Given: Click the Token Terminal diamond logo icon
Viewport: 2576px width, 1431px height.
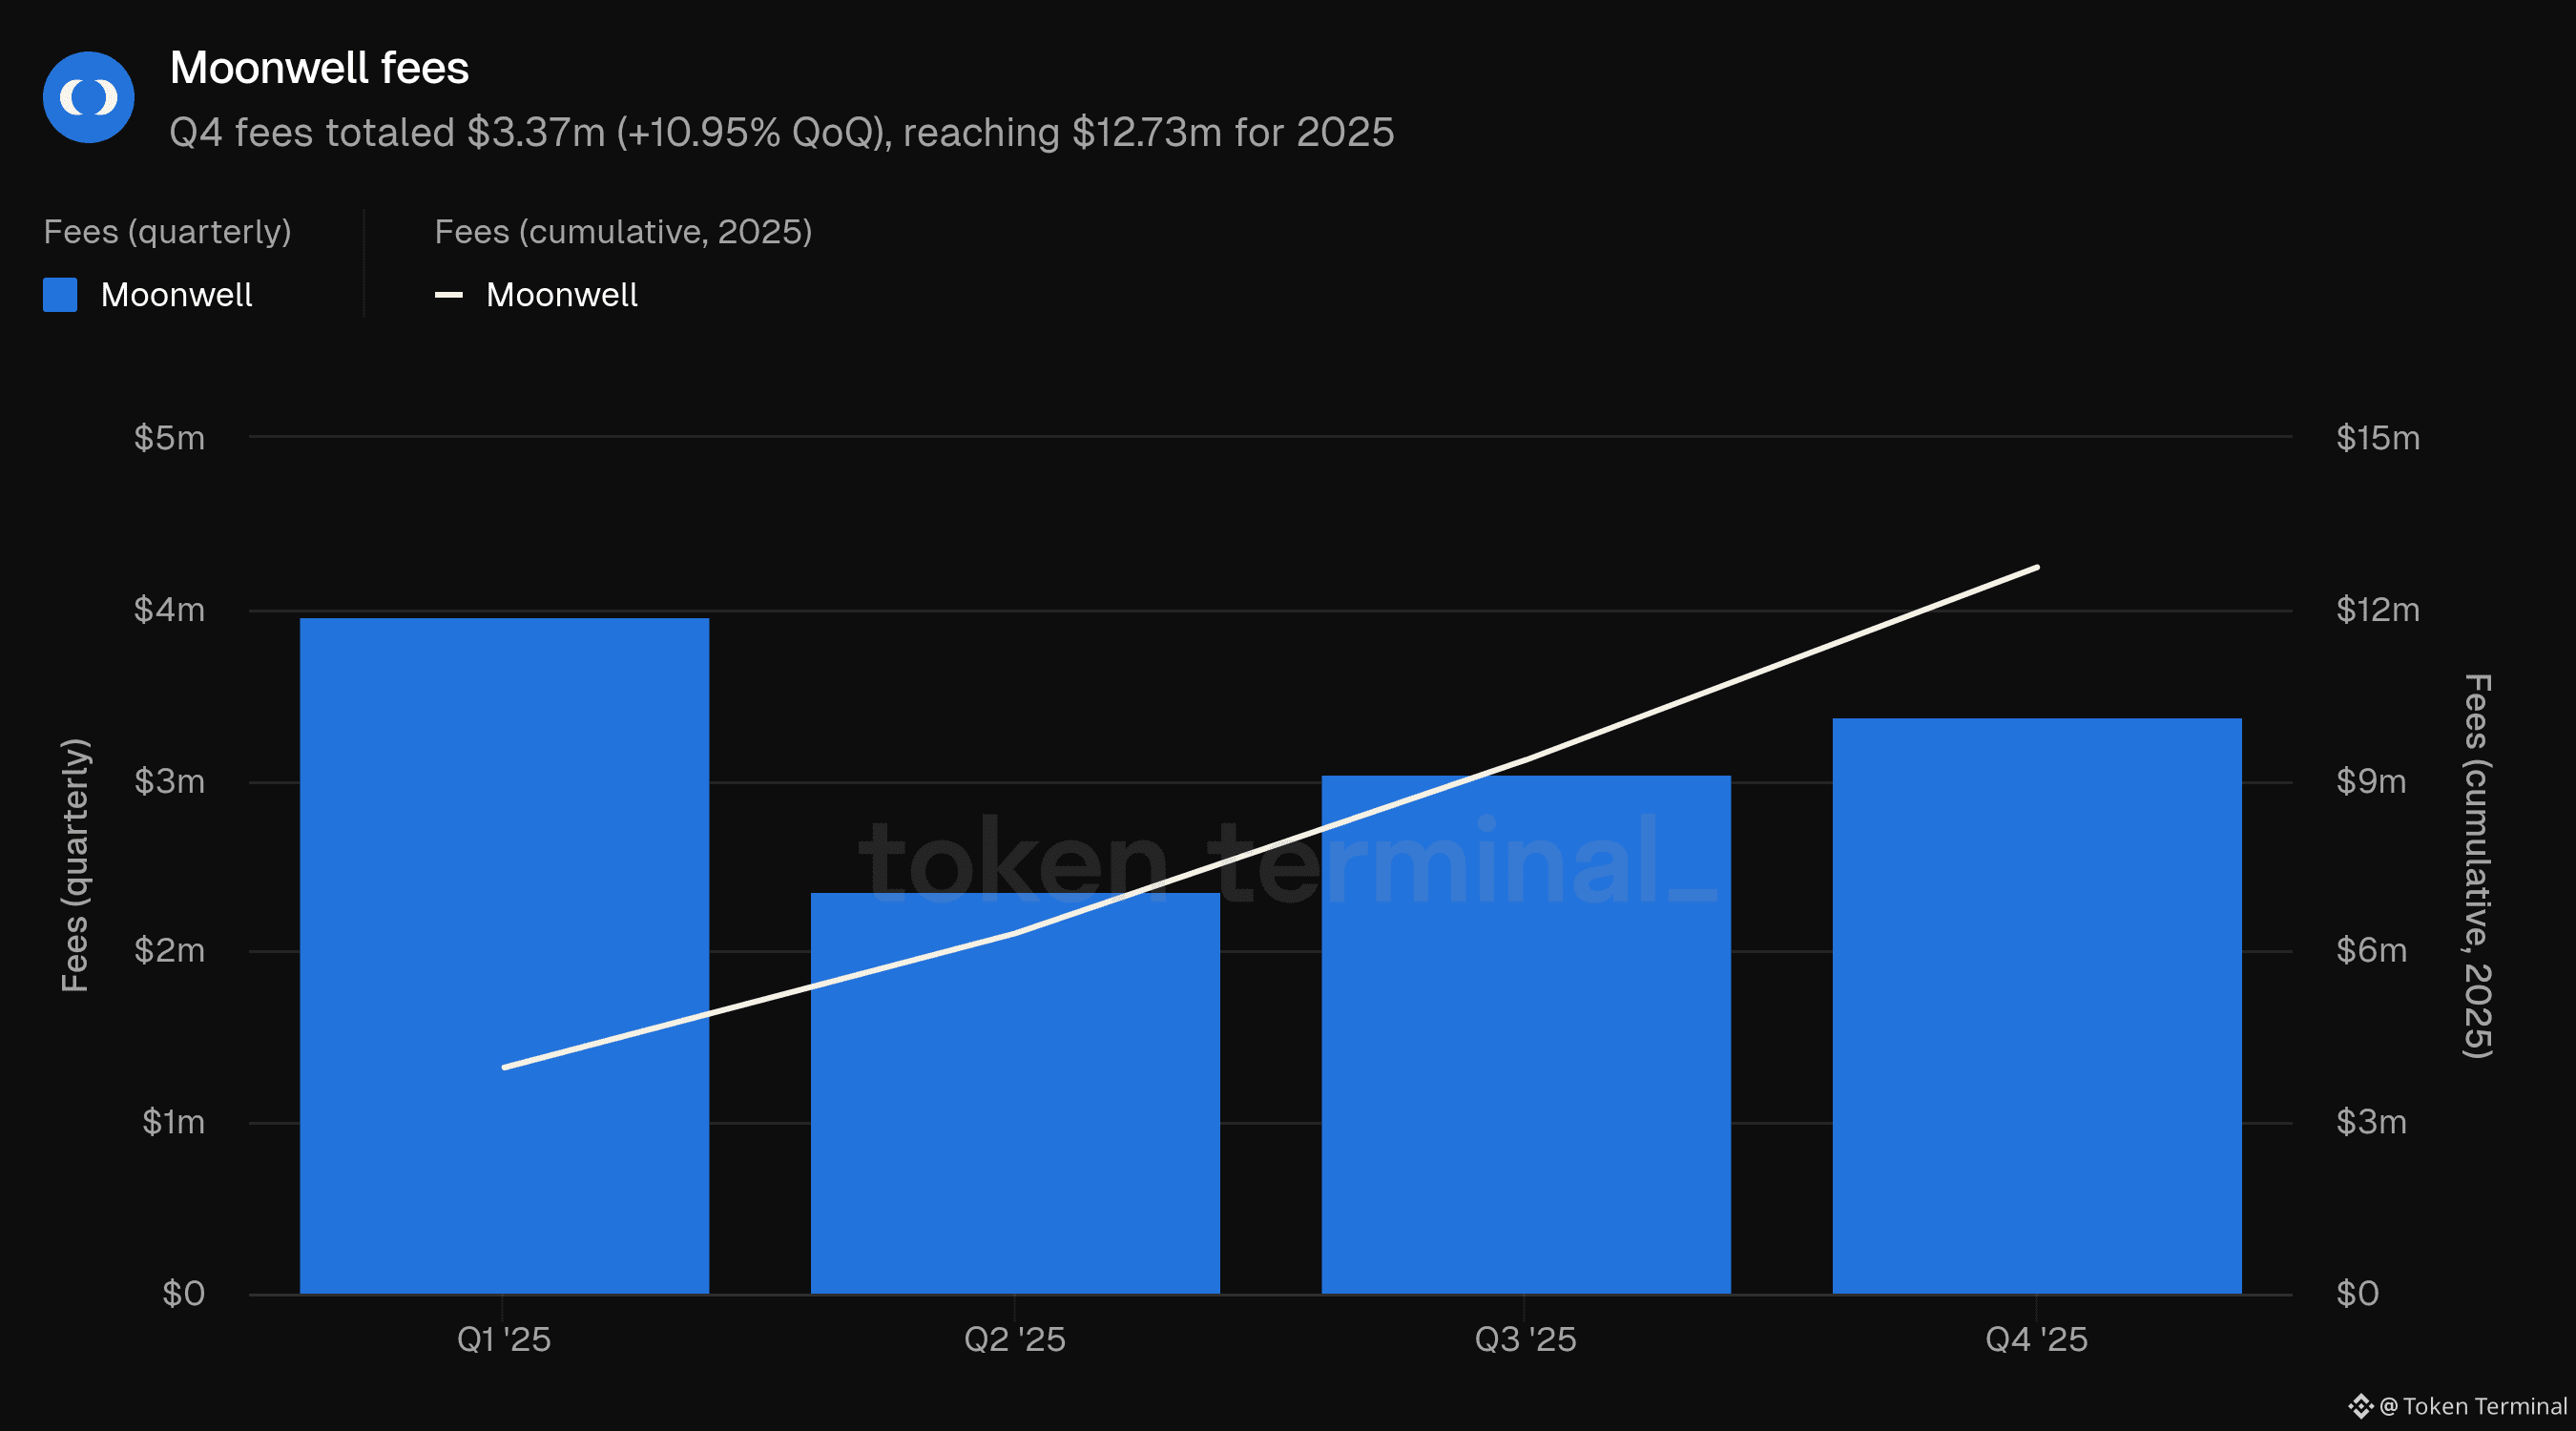Looking at the screenshot, I should (2360, 1406).
